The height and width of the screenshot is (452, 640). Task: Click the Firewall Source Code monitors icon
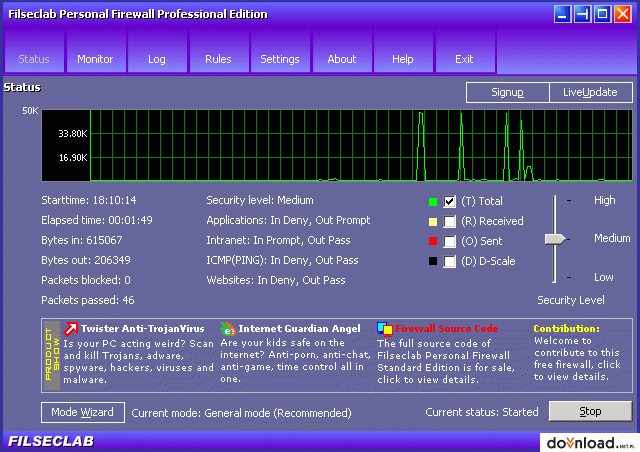(x=384, y=329)
